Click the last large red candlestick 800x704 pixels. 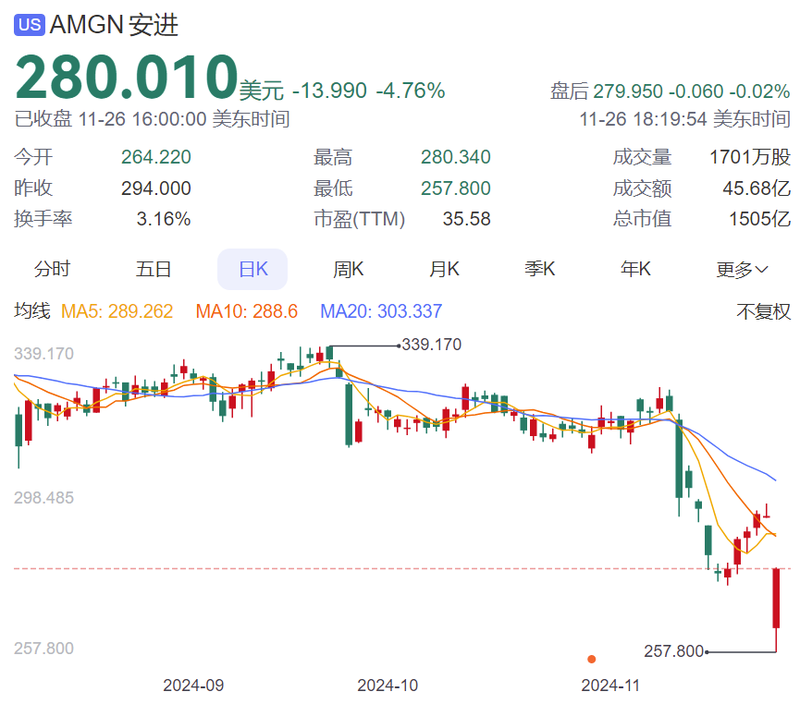pyautogui.click(x=776, y=598)
